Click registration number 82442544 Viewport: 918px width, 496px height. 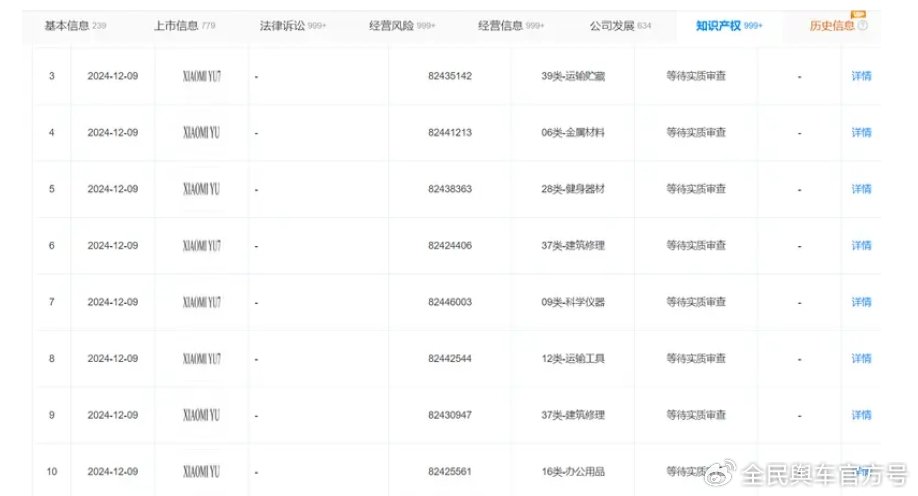coord(449,358)
